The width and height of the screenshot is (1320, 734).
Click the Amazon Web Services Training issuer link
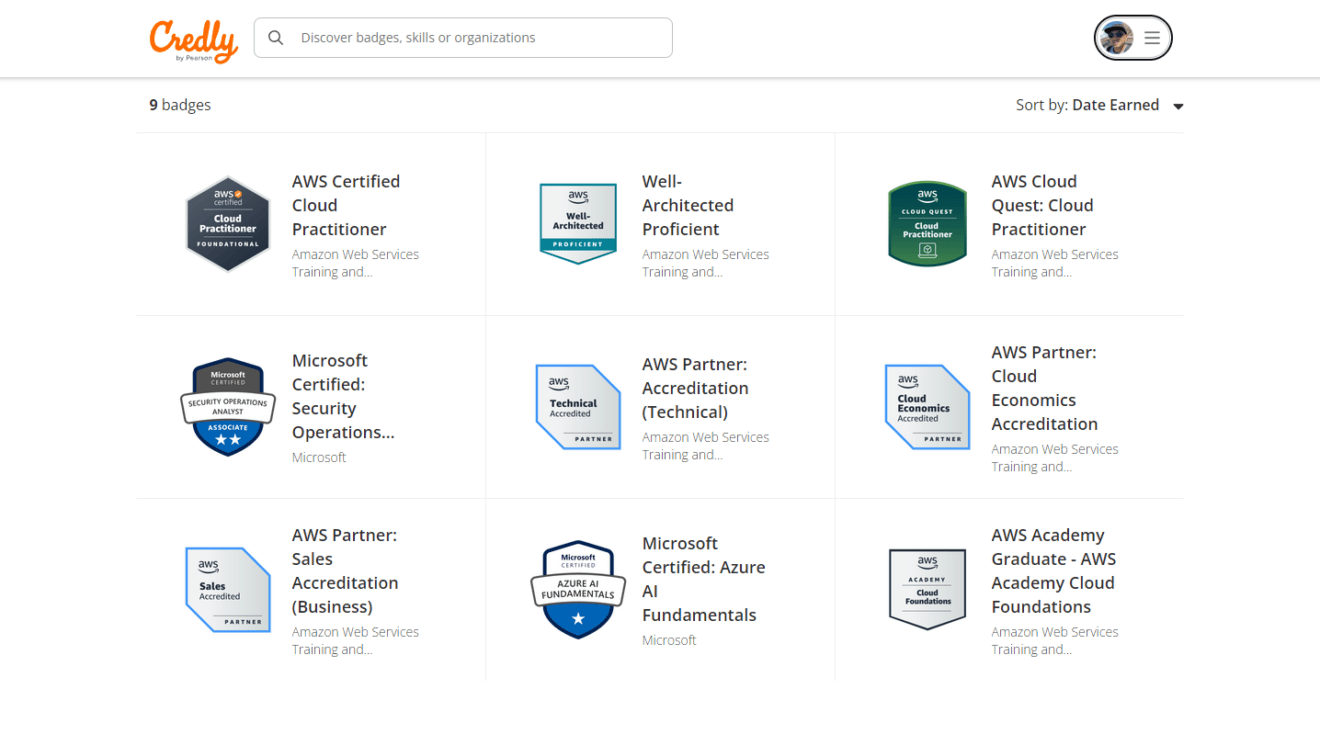coord(355,262)
